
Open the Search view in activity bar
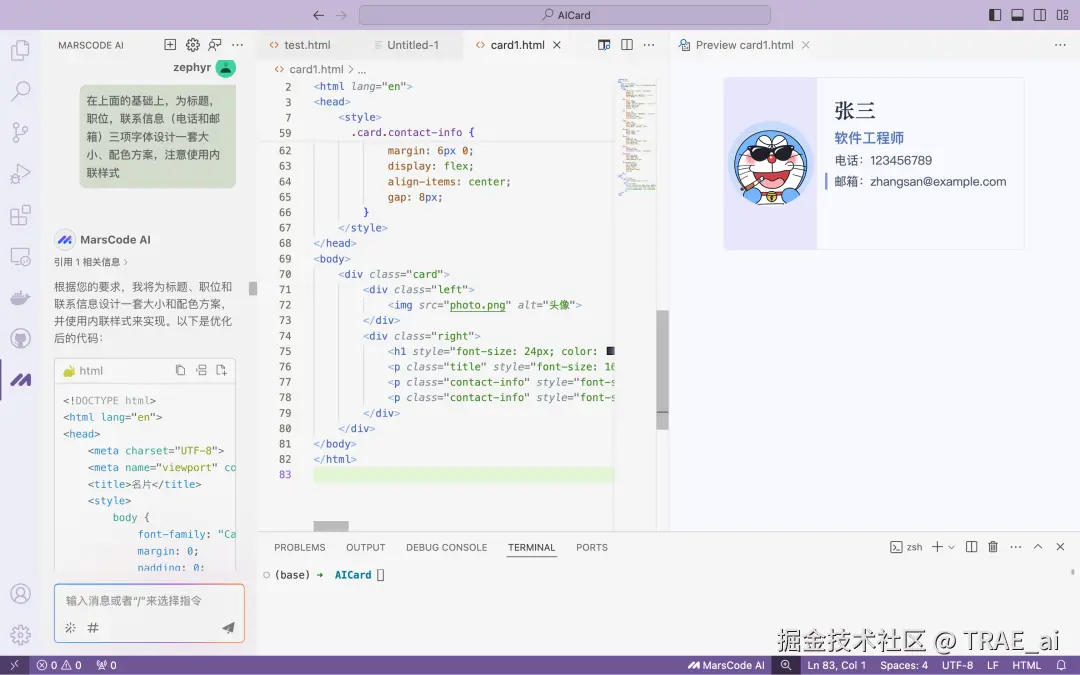coord(20,91)
